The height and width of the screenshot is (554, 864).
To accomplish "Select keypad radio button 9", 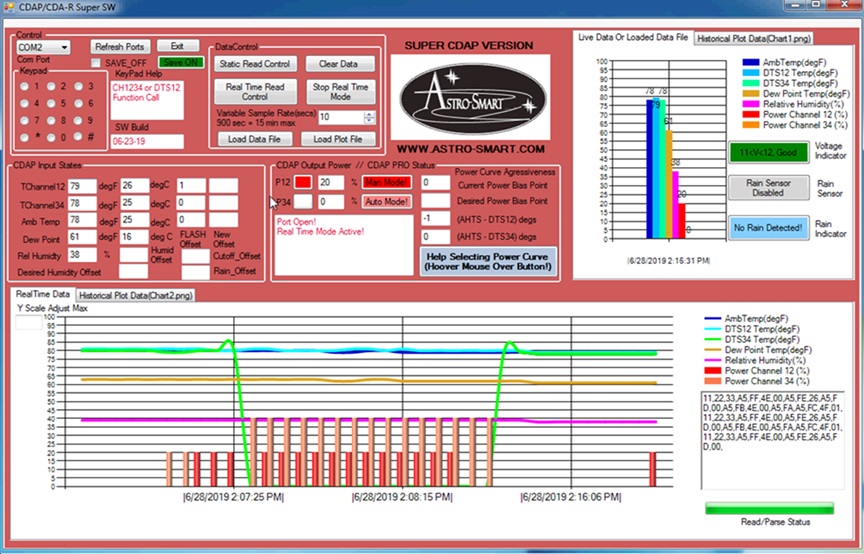I will [78, 121].
